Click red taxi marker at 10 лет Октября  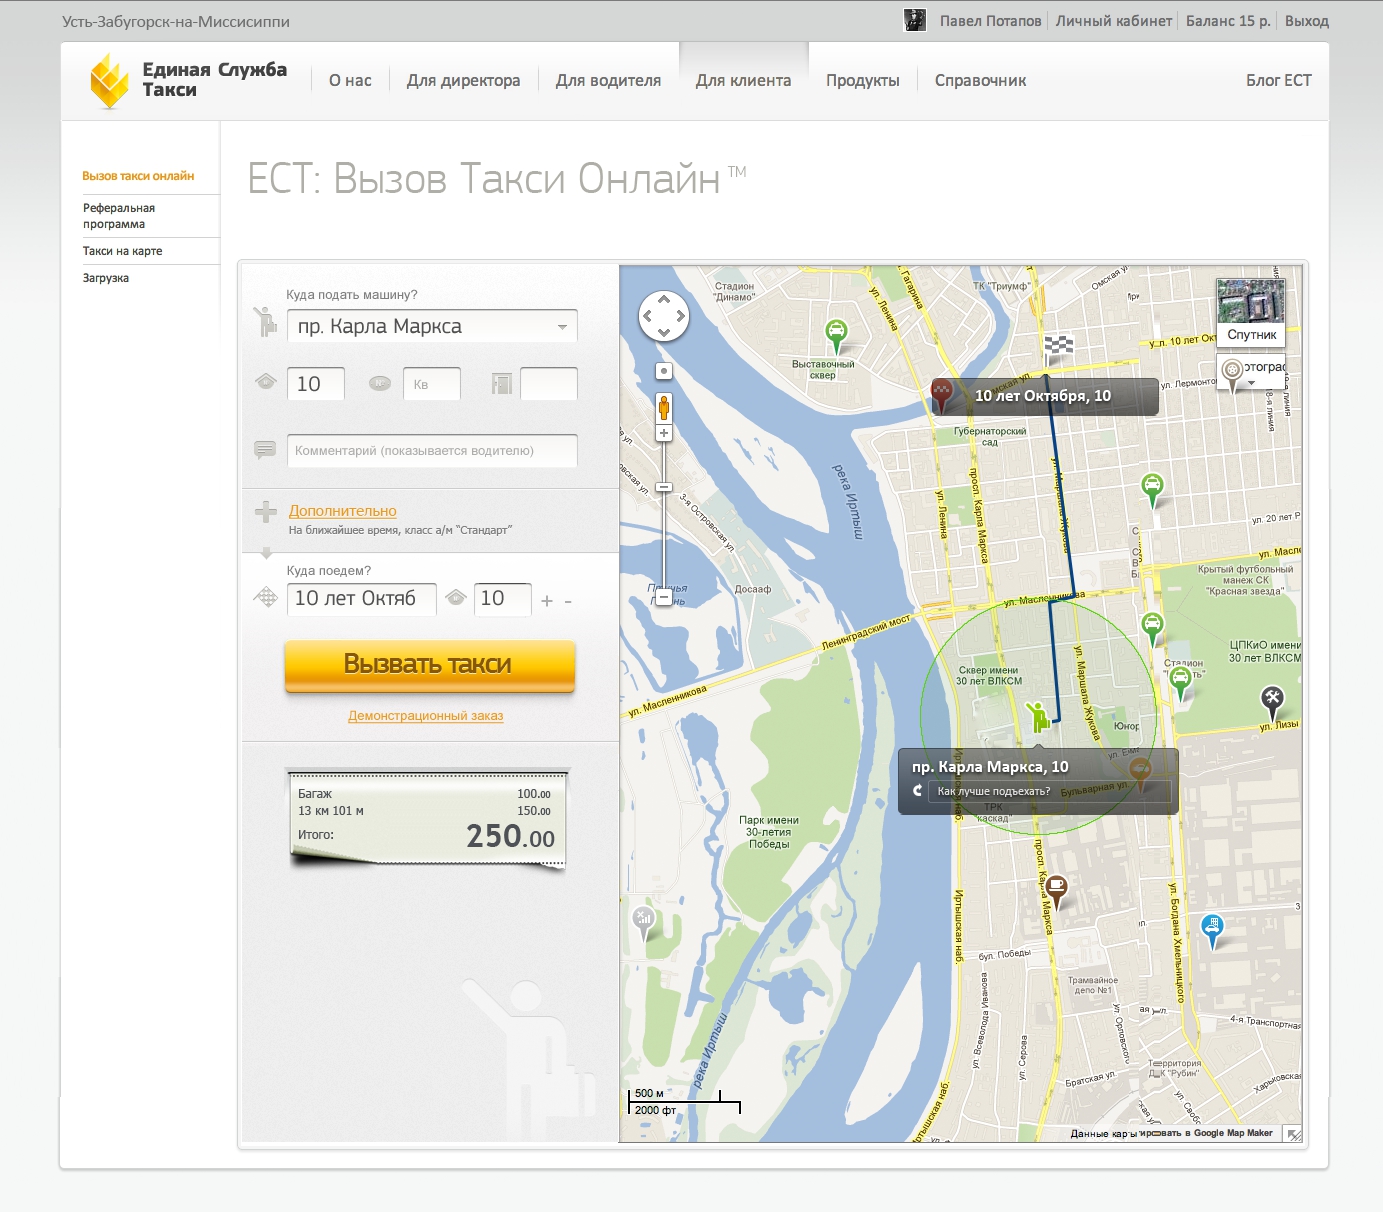tap(942, 395)
